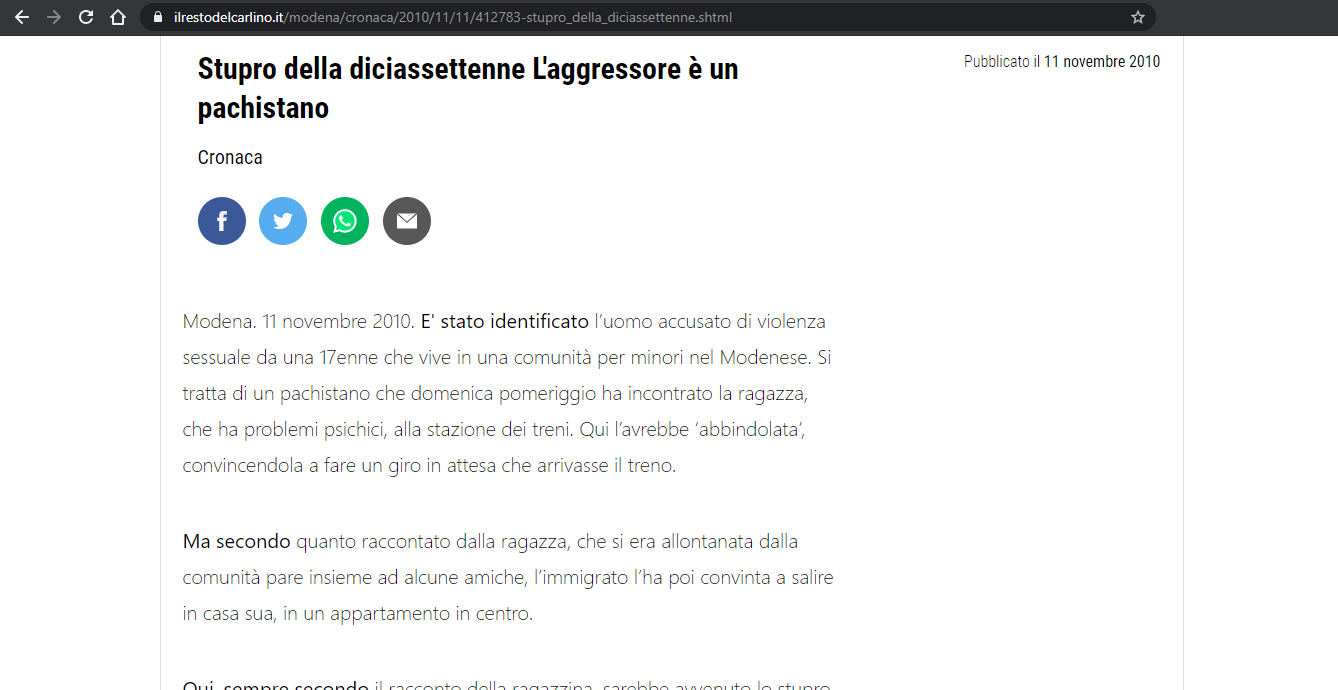The height and width of the screenshot is (690, 1338).
Task: Share the article on Facebook
Action: tap(222, 221)
